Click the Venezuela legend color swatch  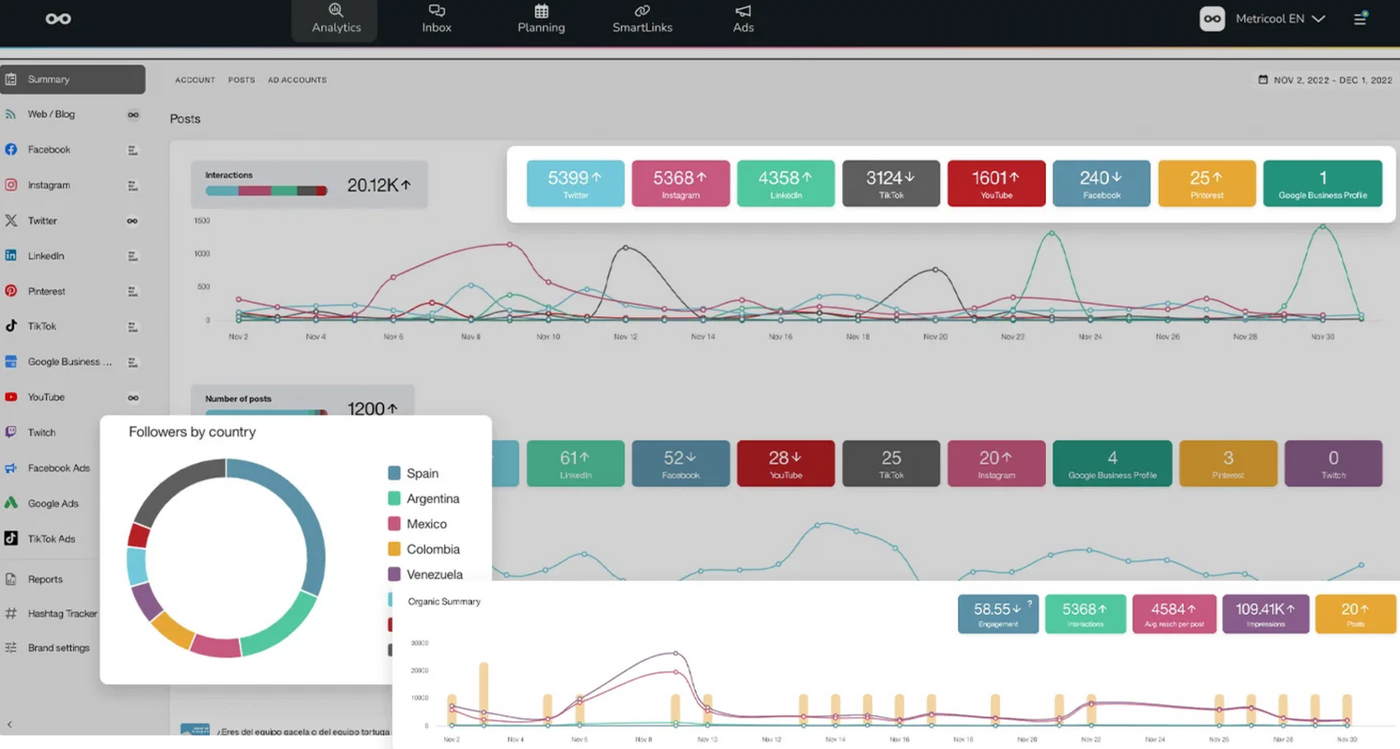pyautogui.click(x=394, y=574)
